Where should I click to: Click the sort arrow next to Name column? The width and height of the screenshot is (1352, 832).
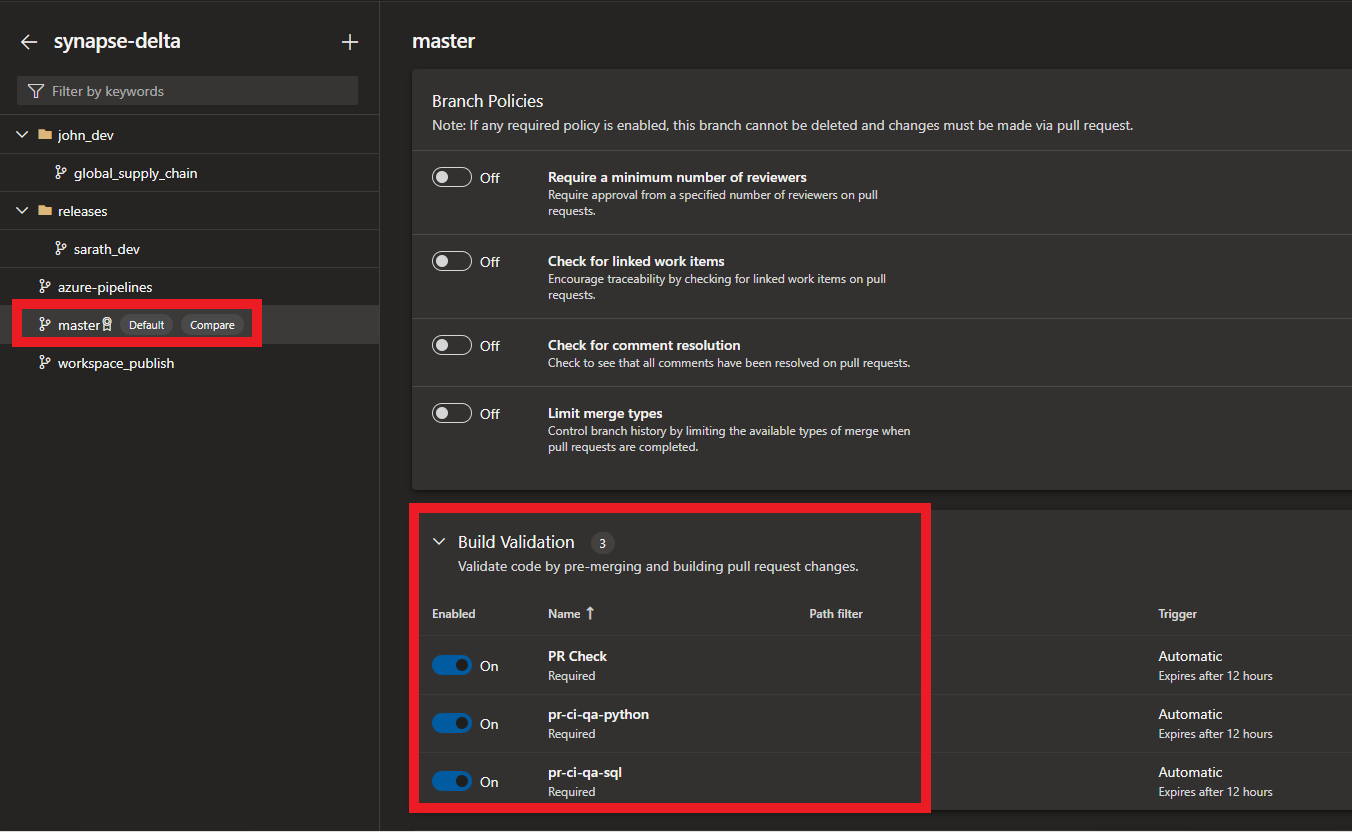590,613
